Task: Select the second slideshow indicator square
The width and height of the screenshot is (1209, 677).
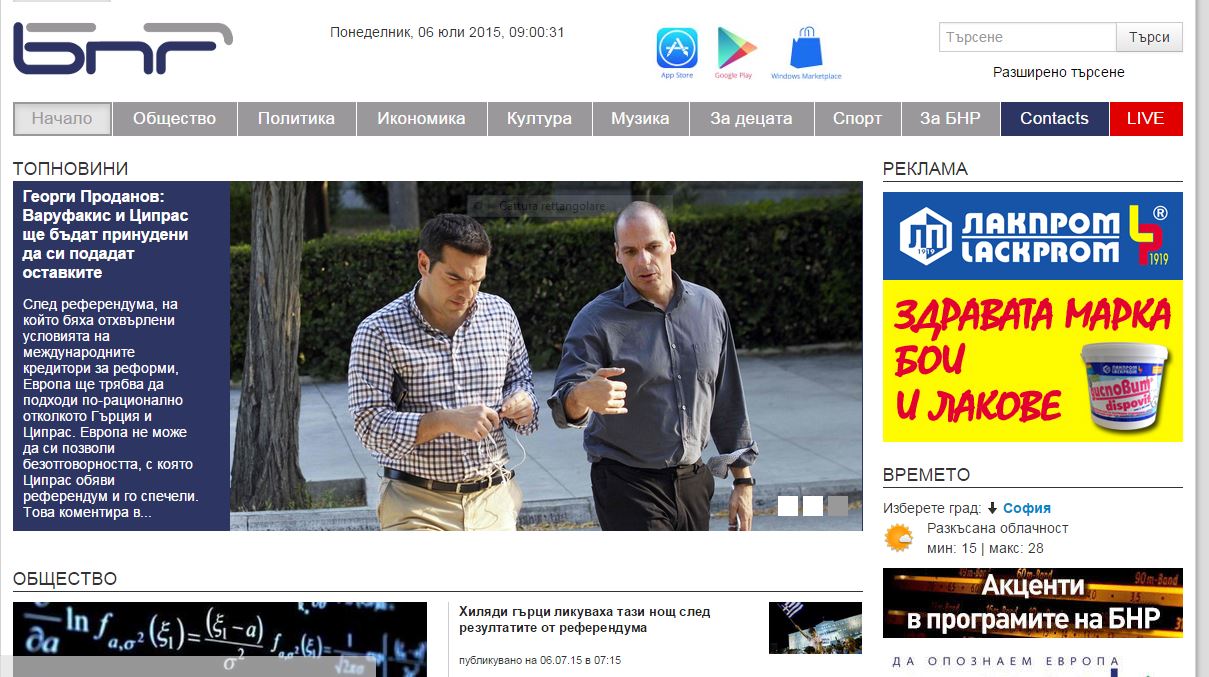Action: point(813,506)
